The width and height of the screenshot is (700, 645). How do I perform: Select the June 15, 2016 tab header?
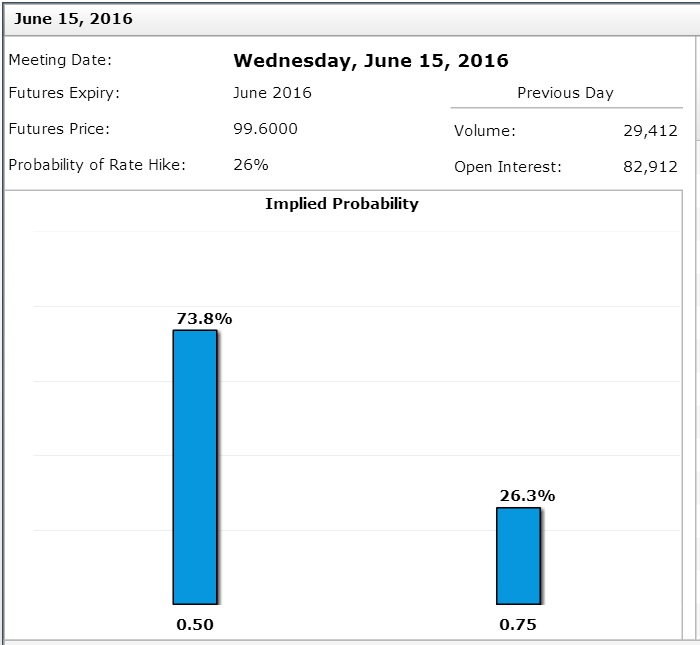click(x=72, y=19)
